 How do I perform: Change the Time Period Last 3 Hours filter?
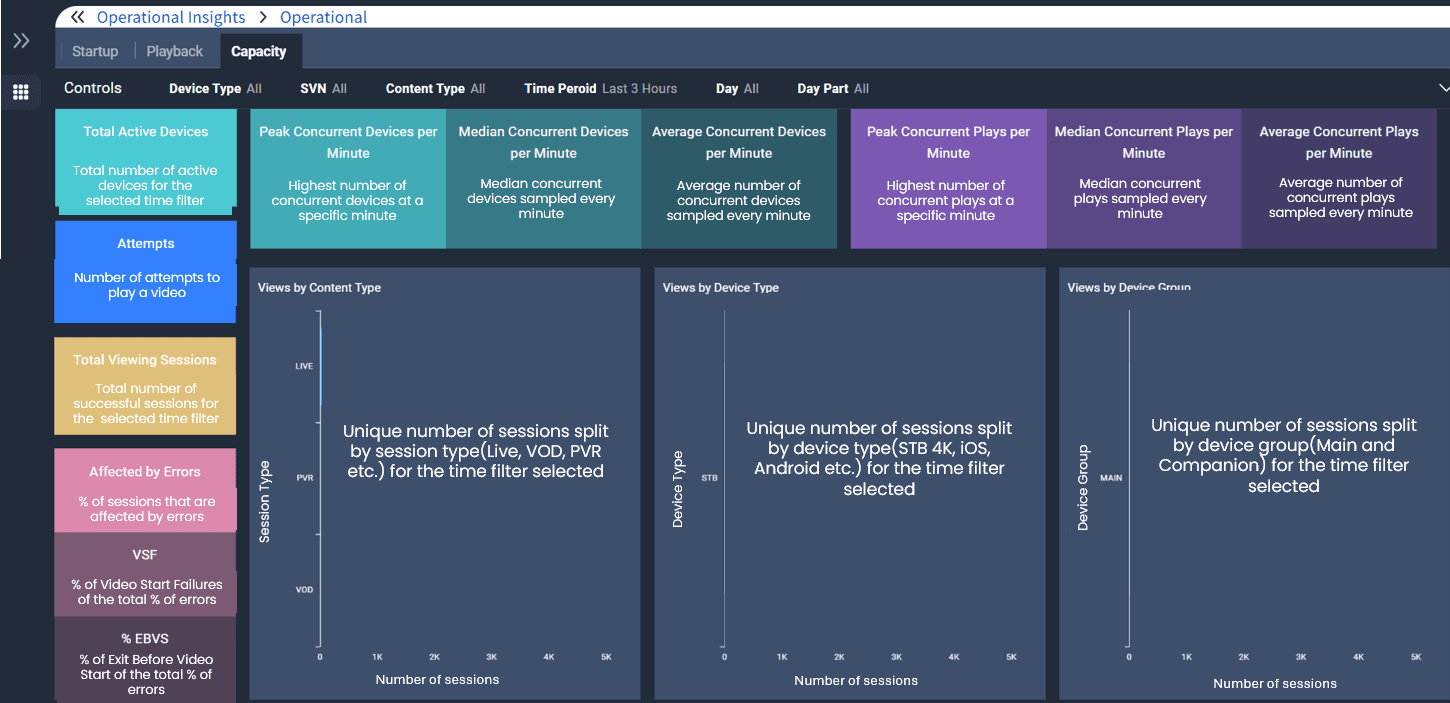(x=600, y=89)
